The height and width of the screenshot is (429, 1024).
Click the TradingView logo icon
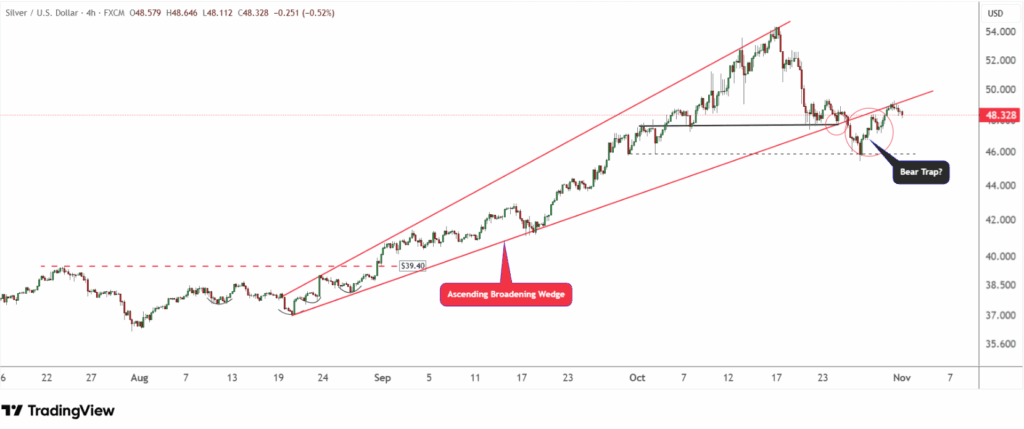point(12,410)
